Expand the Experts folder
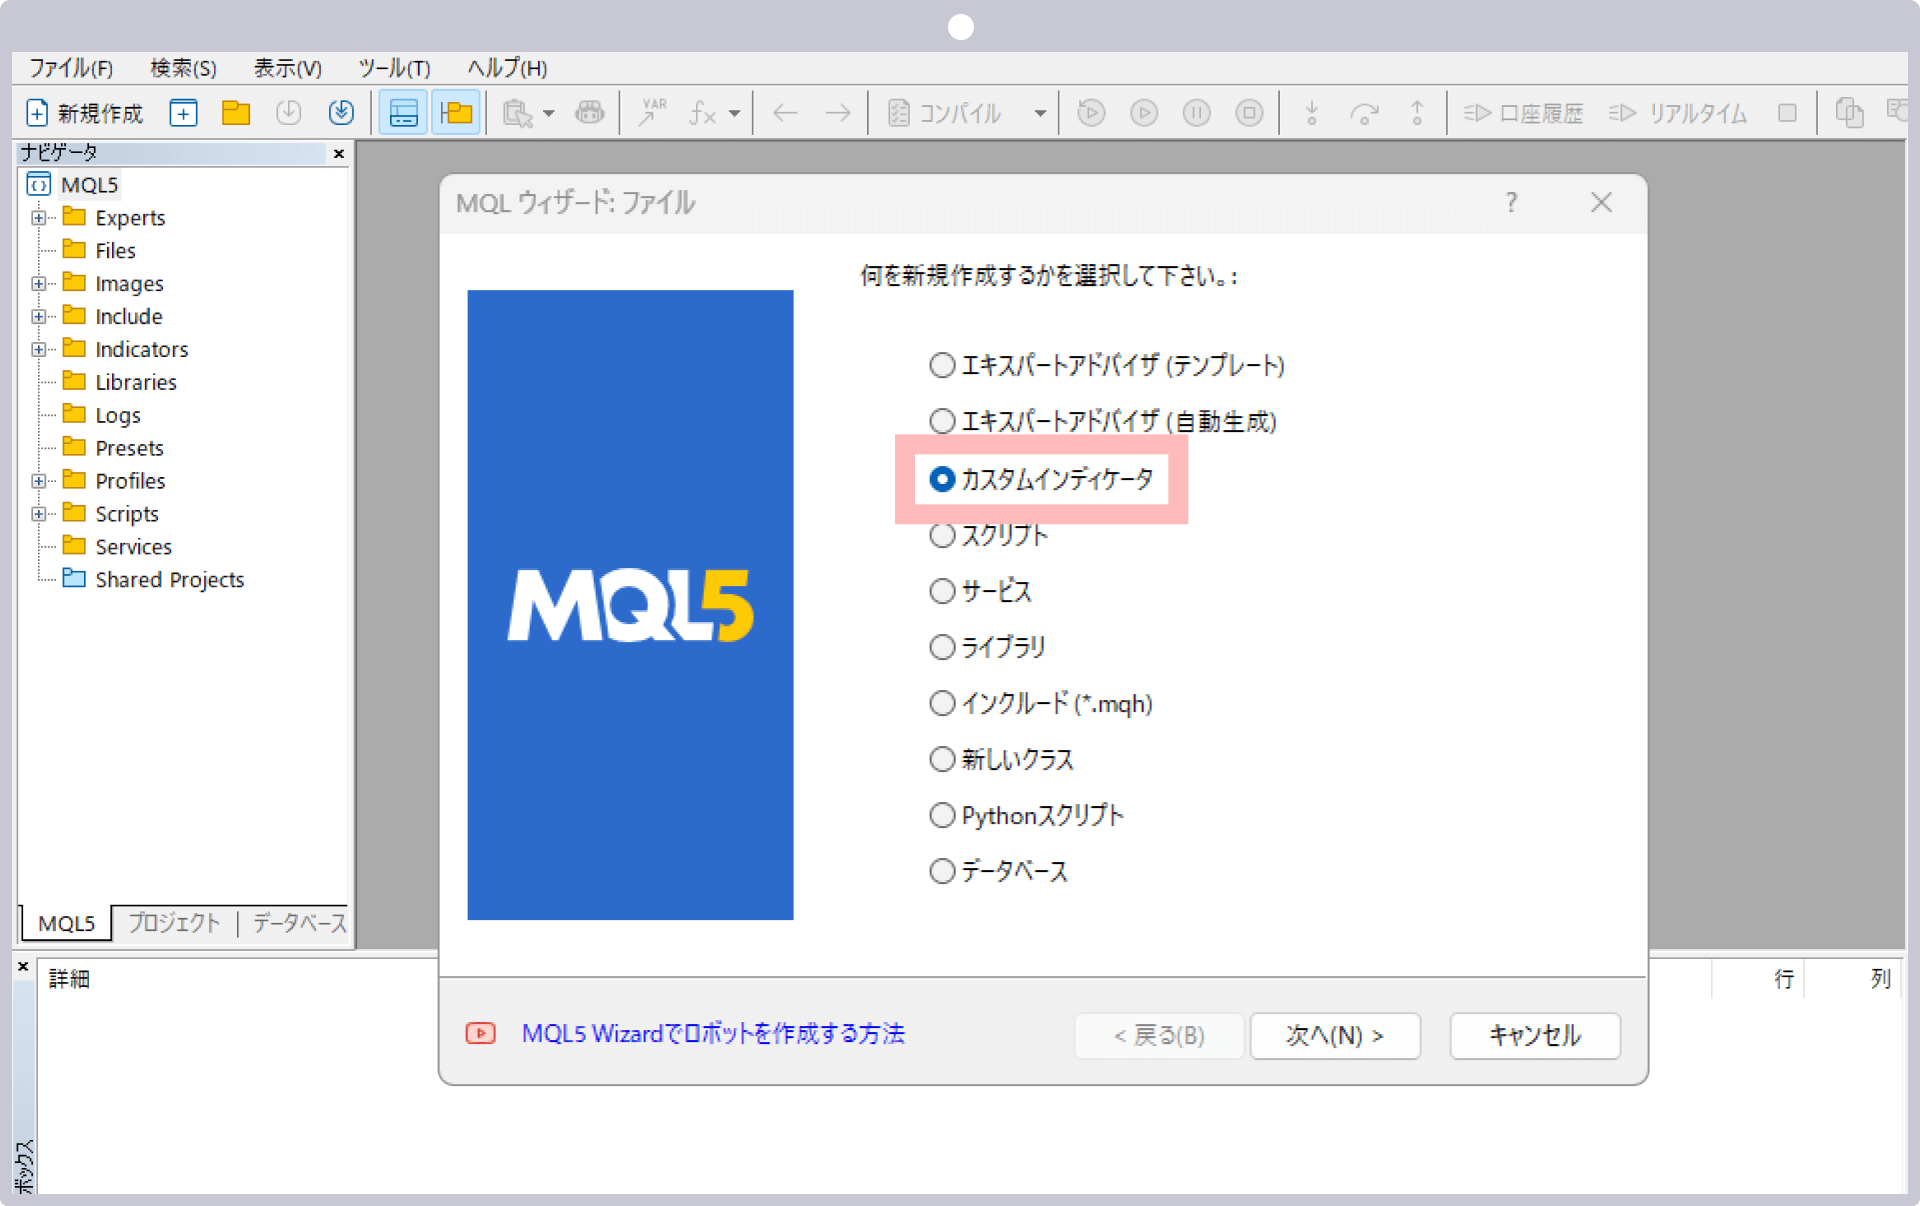This screenshot has height=1206, width=1920. pos(38,217)
